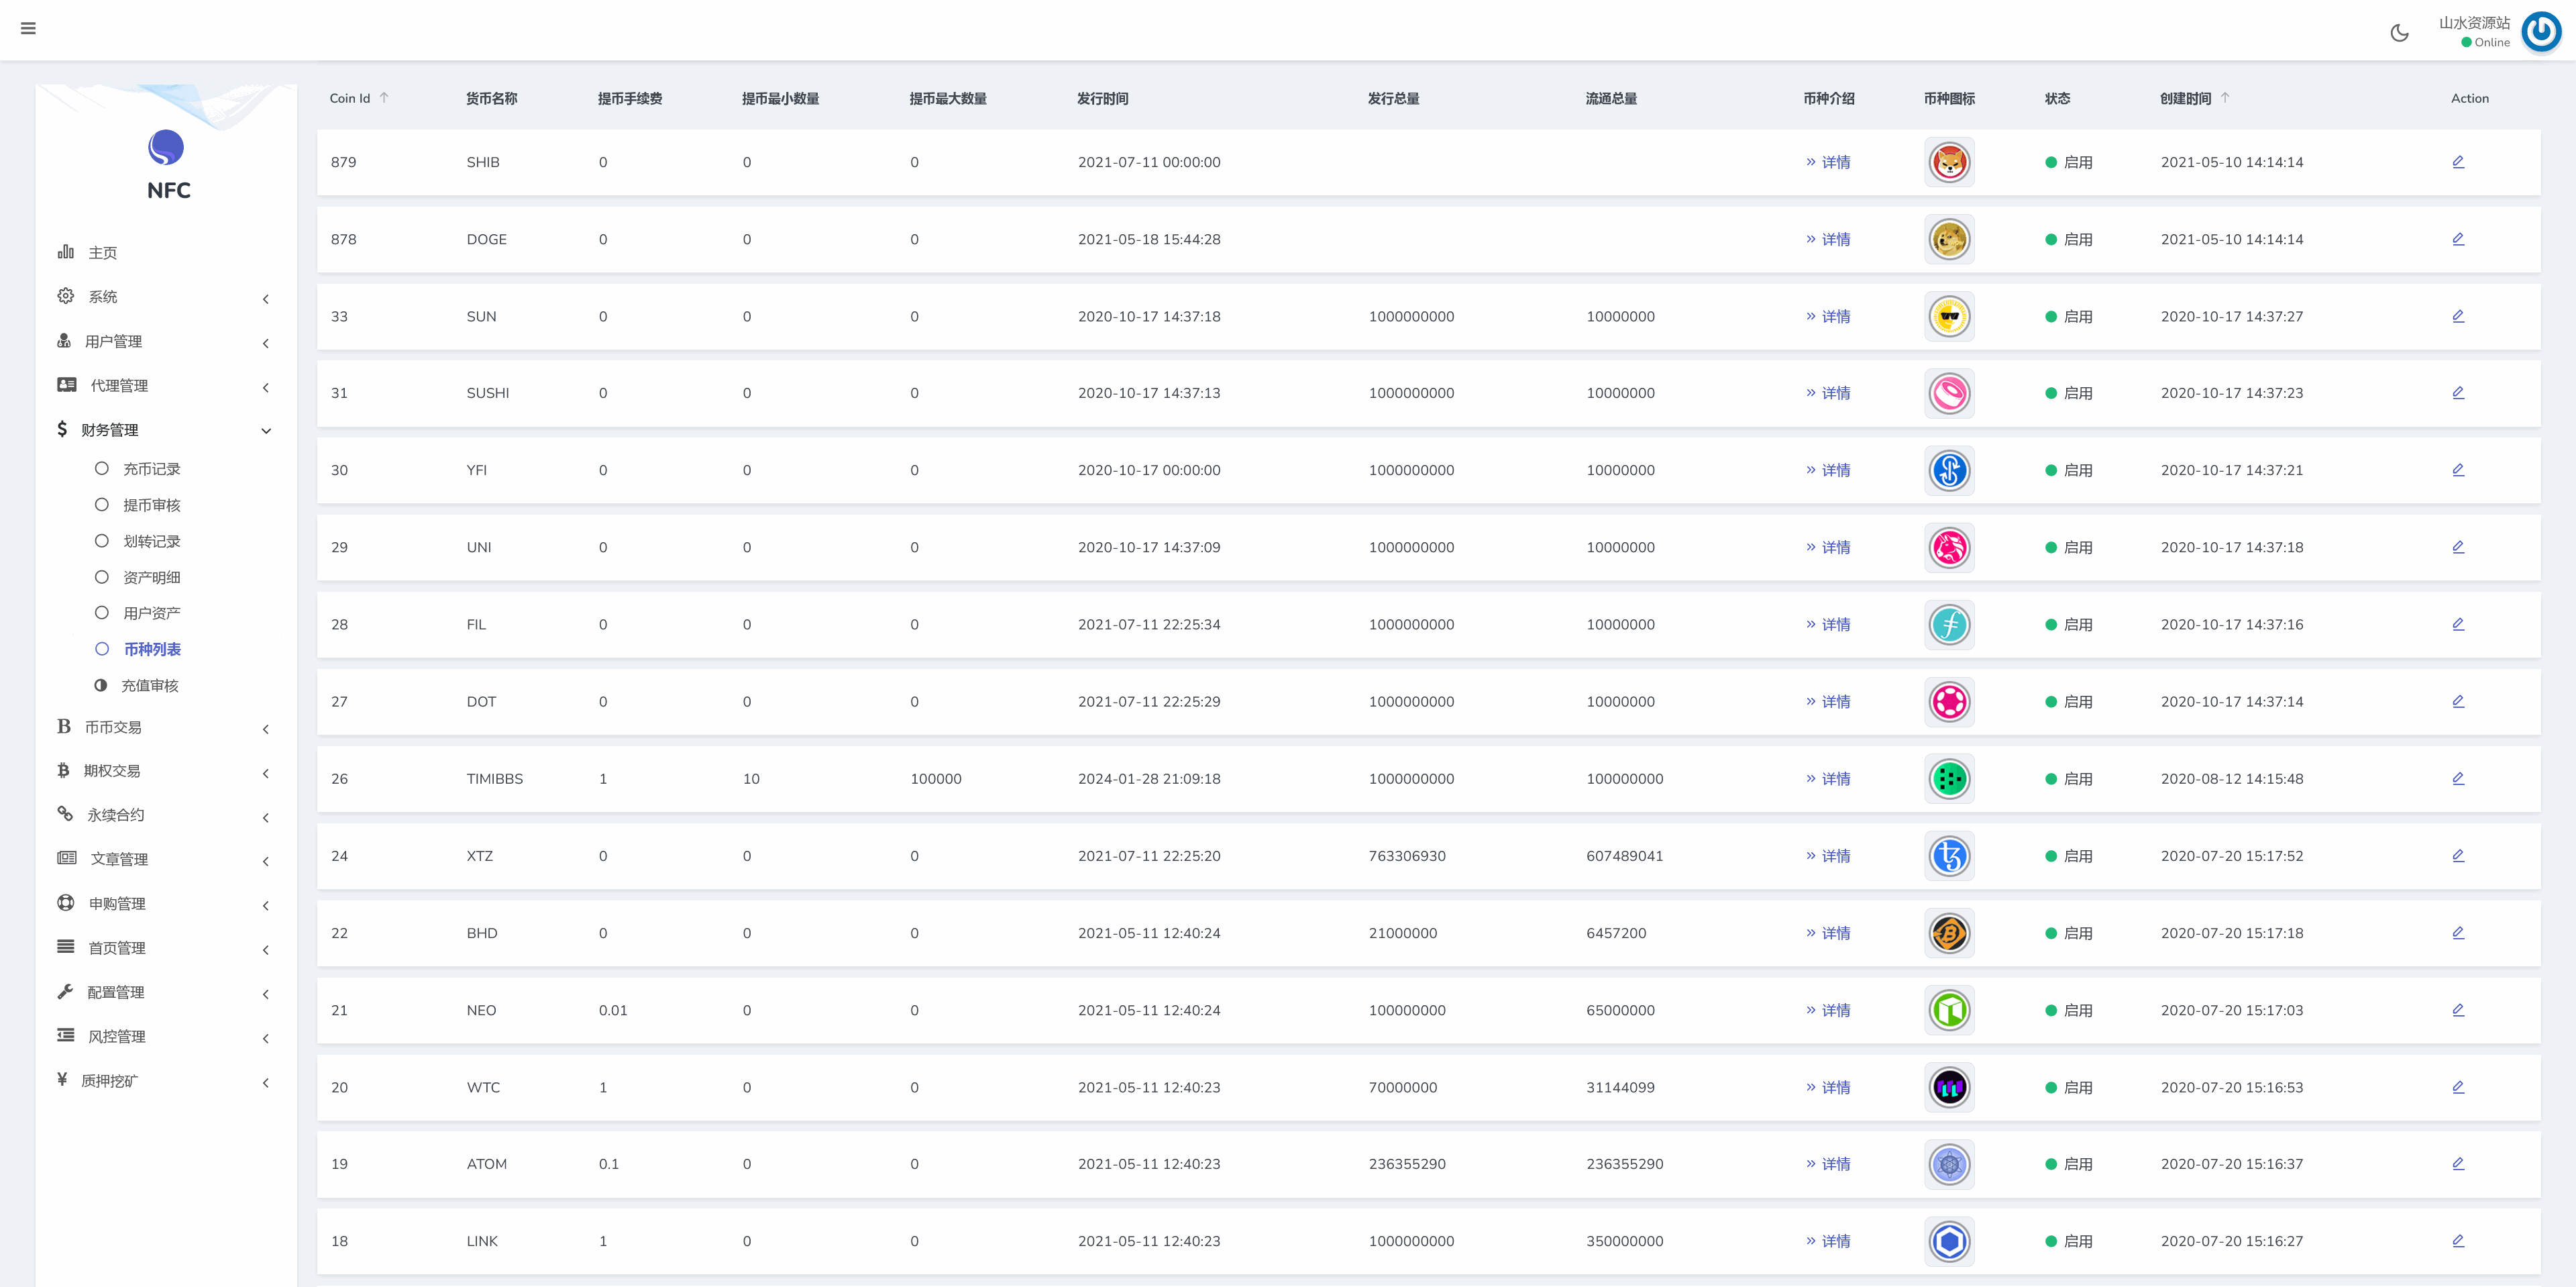The image size is (2576, 1287).
Task: Open 详情 for the NEO coin
Action: coord(1829,1010)
